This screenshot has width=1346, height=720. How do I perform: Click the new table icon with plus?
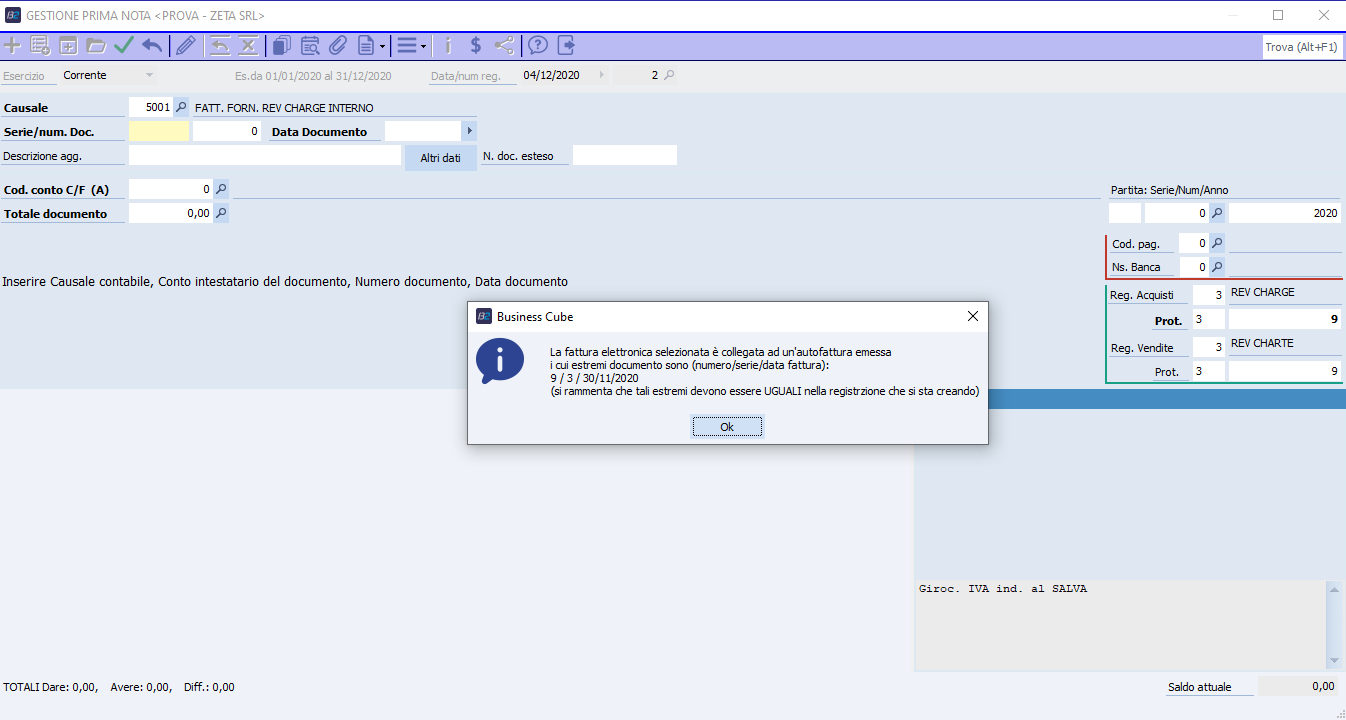coord(69,46)
